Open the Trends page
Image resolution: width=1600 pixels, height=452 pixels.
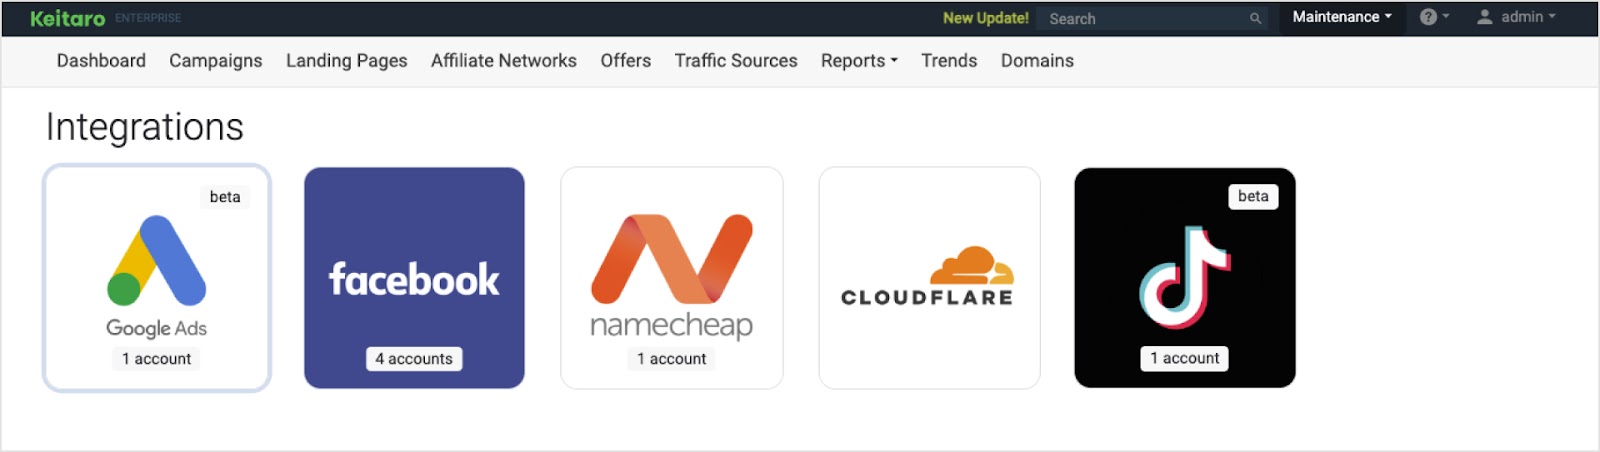tap(949, 61)
